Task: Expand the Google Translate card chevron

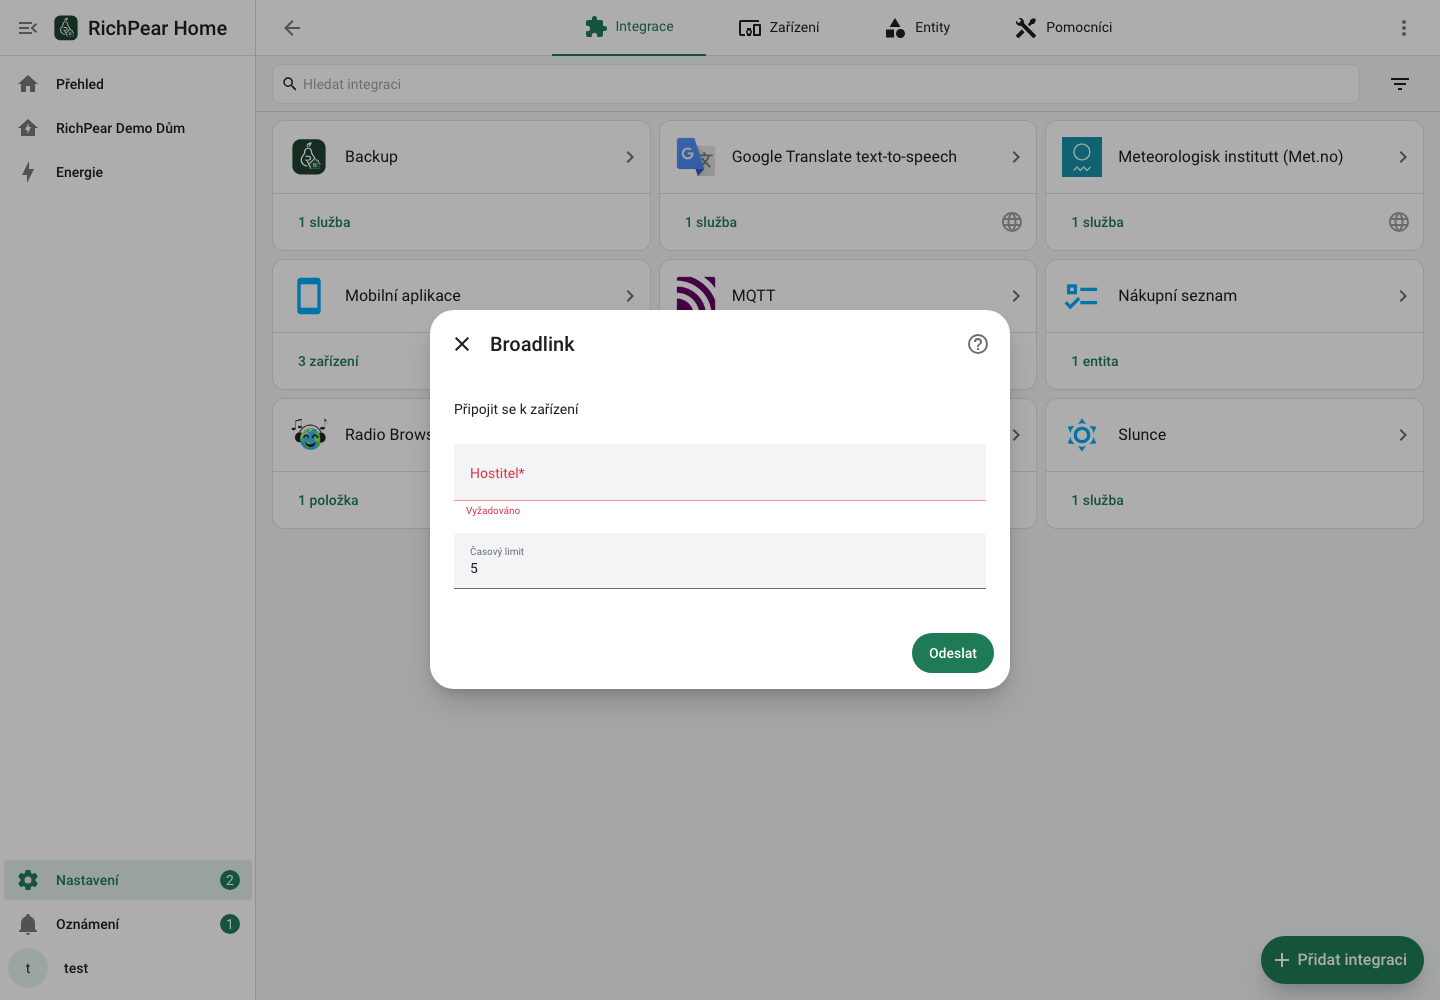Action: (1016, 157)
